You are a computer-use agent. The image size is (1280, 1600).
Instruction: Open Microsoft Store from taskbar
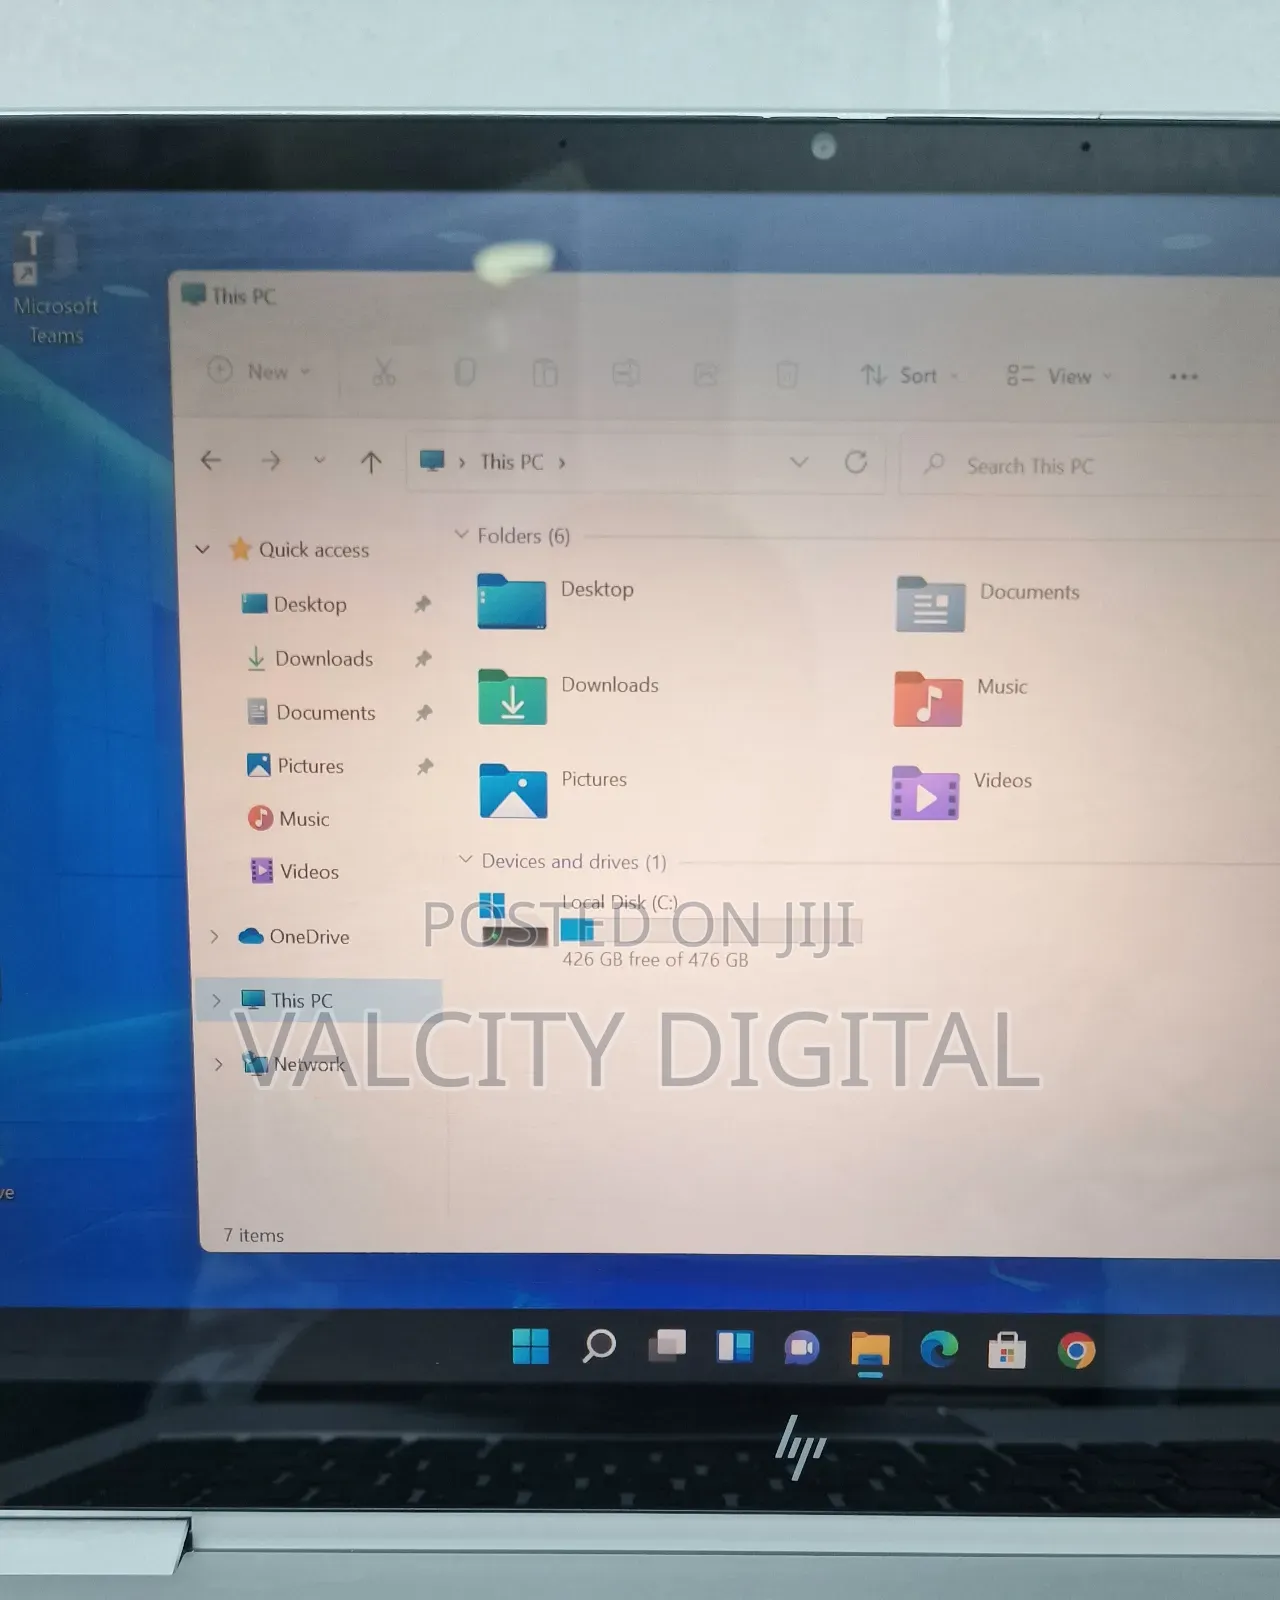tap(1007, 1351)
